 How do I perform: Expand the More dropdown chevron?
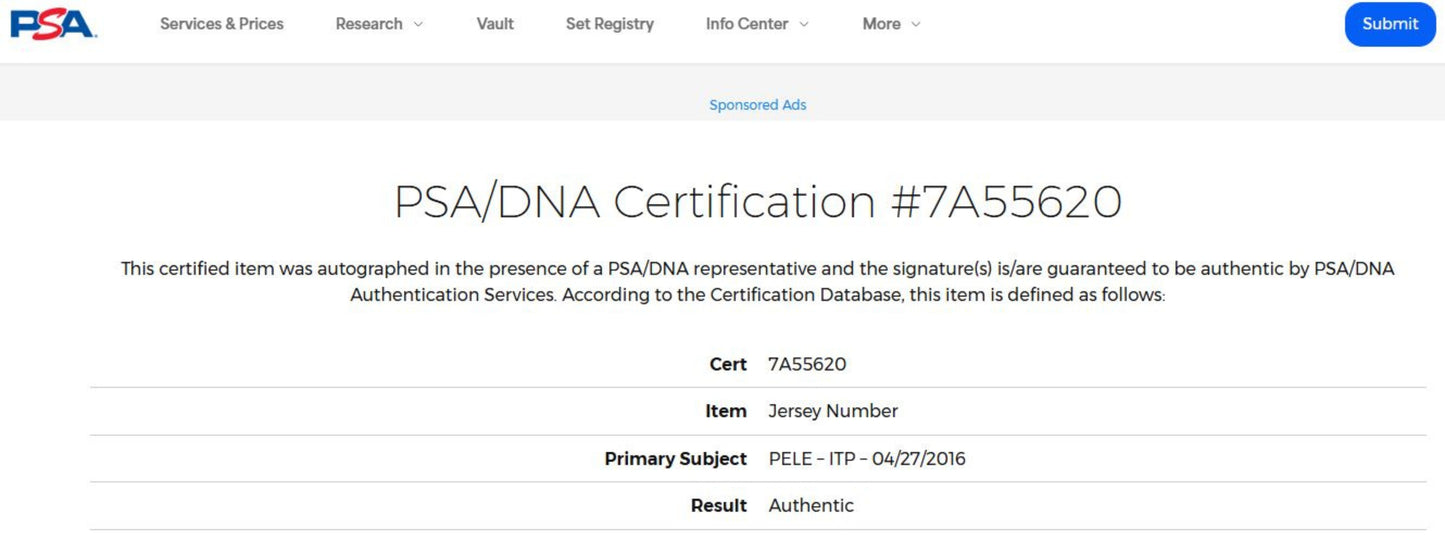[916, 24]
